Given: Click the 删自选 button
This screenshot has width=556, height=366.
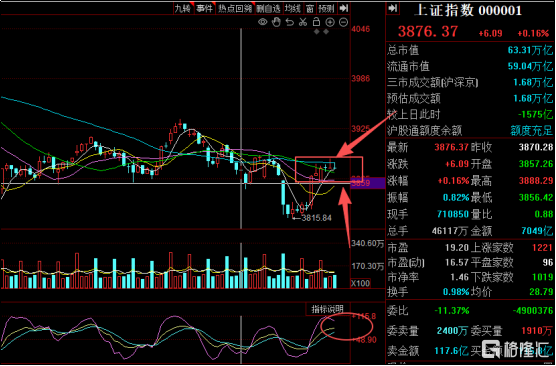Looking at the screenshot, I should pyautogui.click(x=268, y=8).
